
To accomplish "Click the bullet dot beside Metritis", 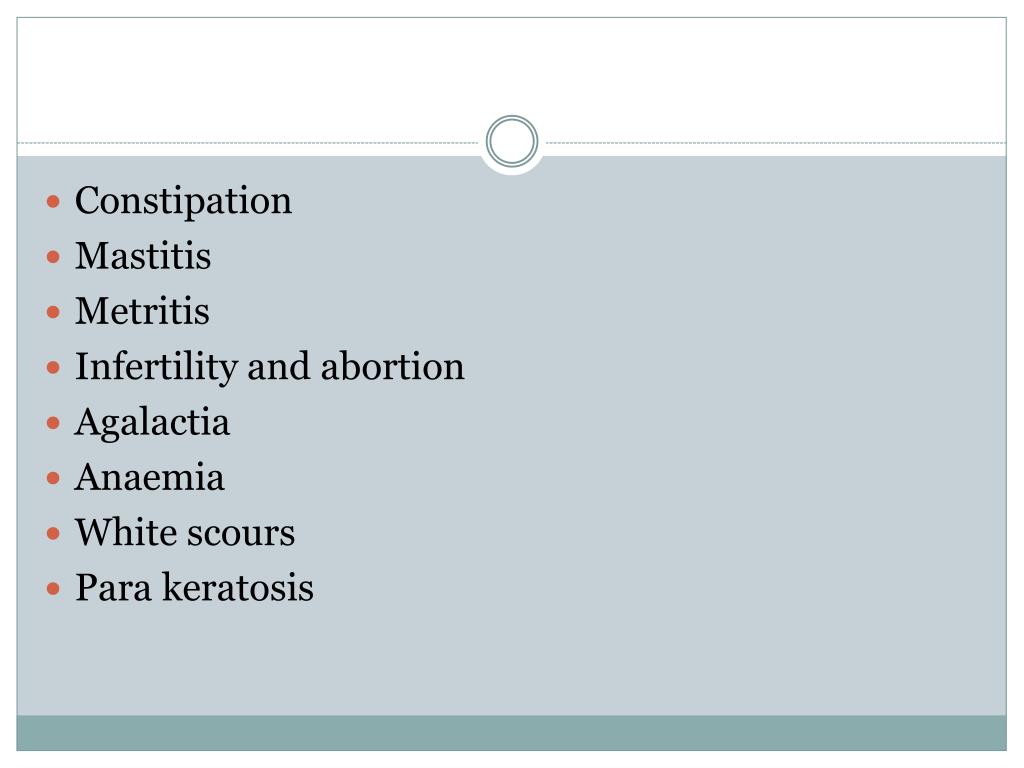I will [x=54, y=313].
